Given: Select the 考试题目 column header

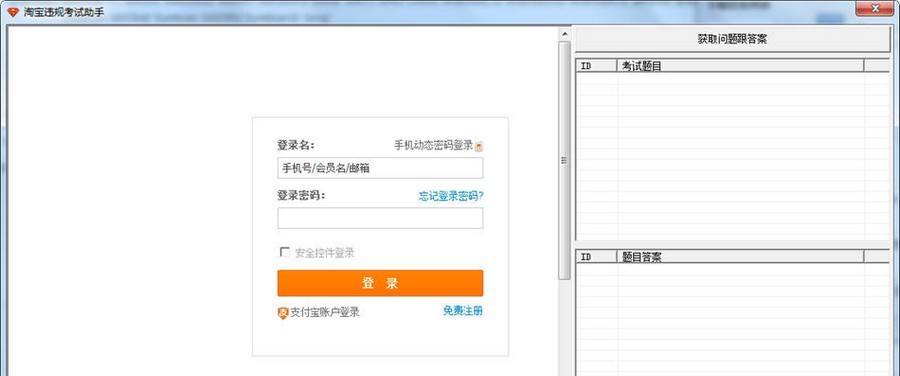Looking at the screenshot, I should pyautogui.click(x=740, y=65).
